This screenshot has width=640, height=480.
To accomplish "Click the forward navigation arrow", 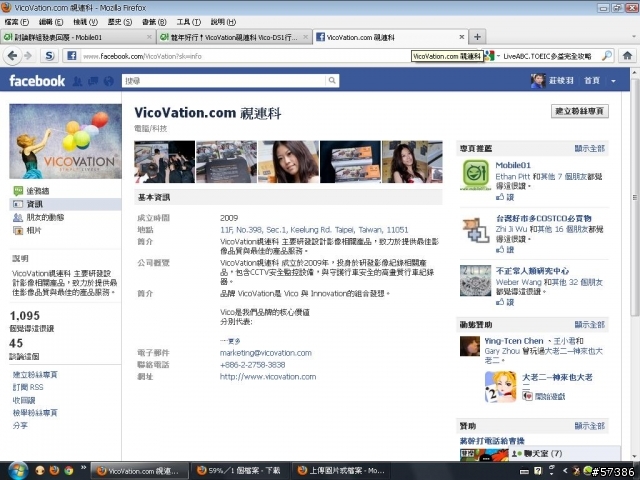I will pyautogui.click(x=28, y=56).
